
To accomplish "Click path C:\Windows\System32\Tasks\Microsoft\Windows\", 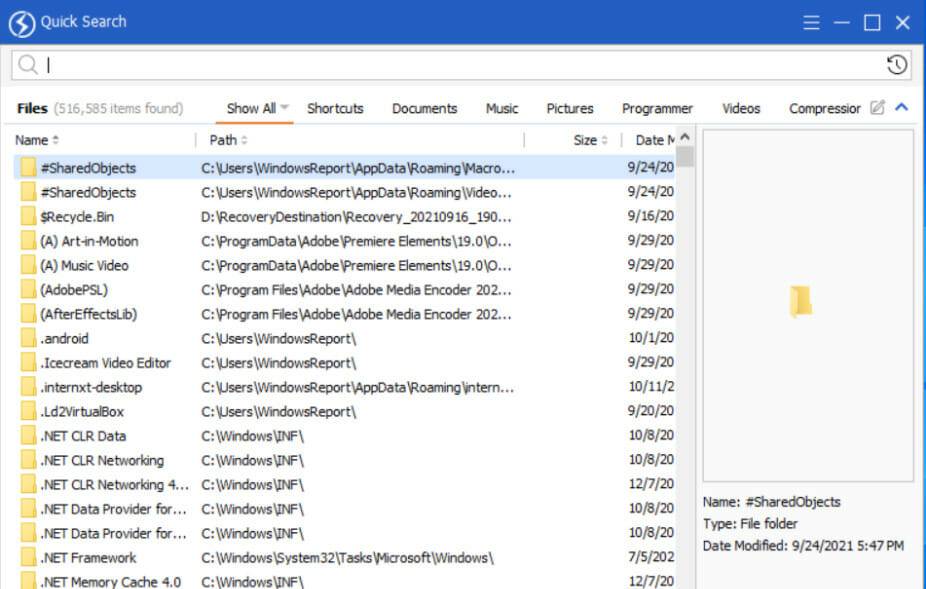I will (347, 558).
